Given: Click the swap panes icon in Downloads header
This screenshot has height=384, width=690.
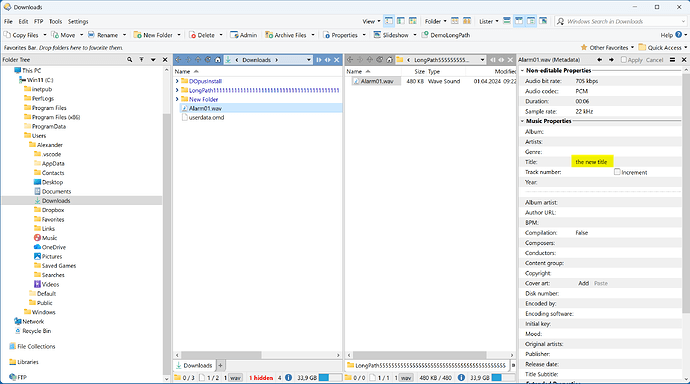Looking at the screenshot, I should point(327,60).
